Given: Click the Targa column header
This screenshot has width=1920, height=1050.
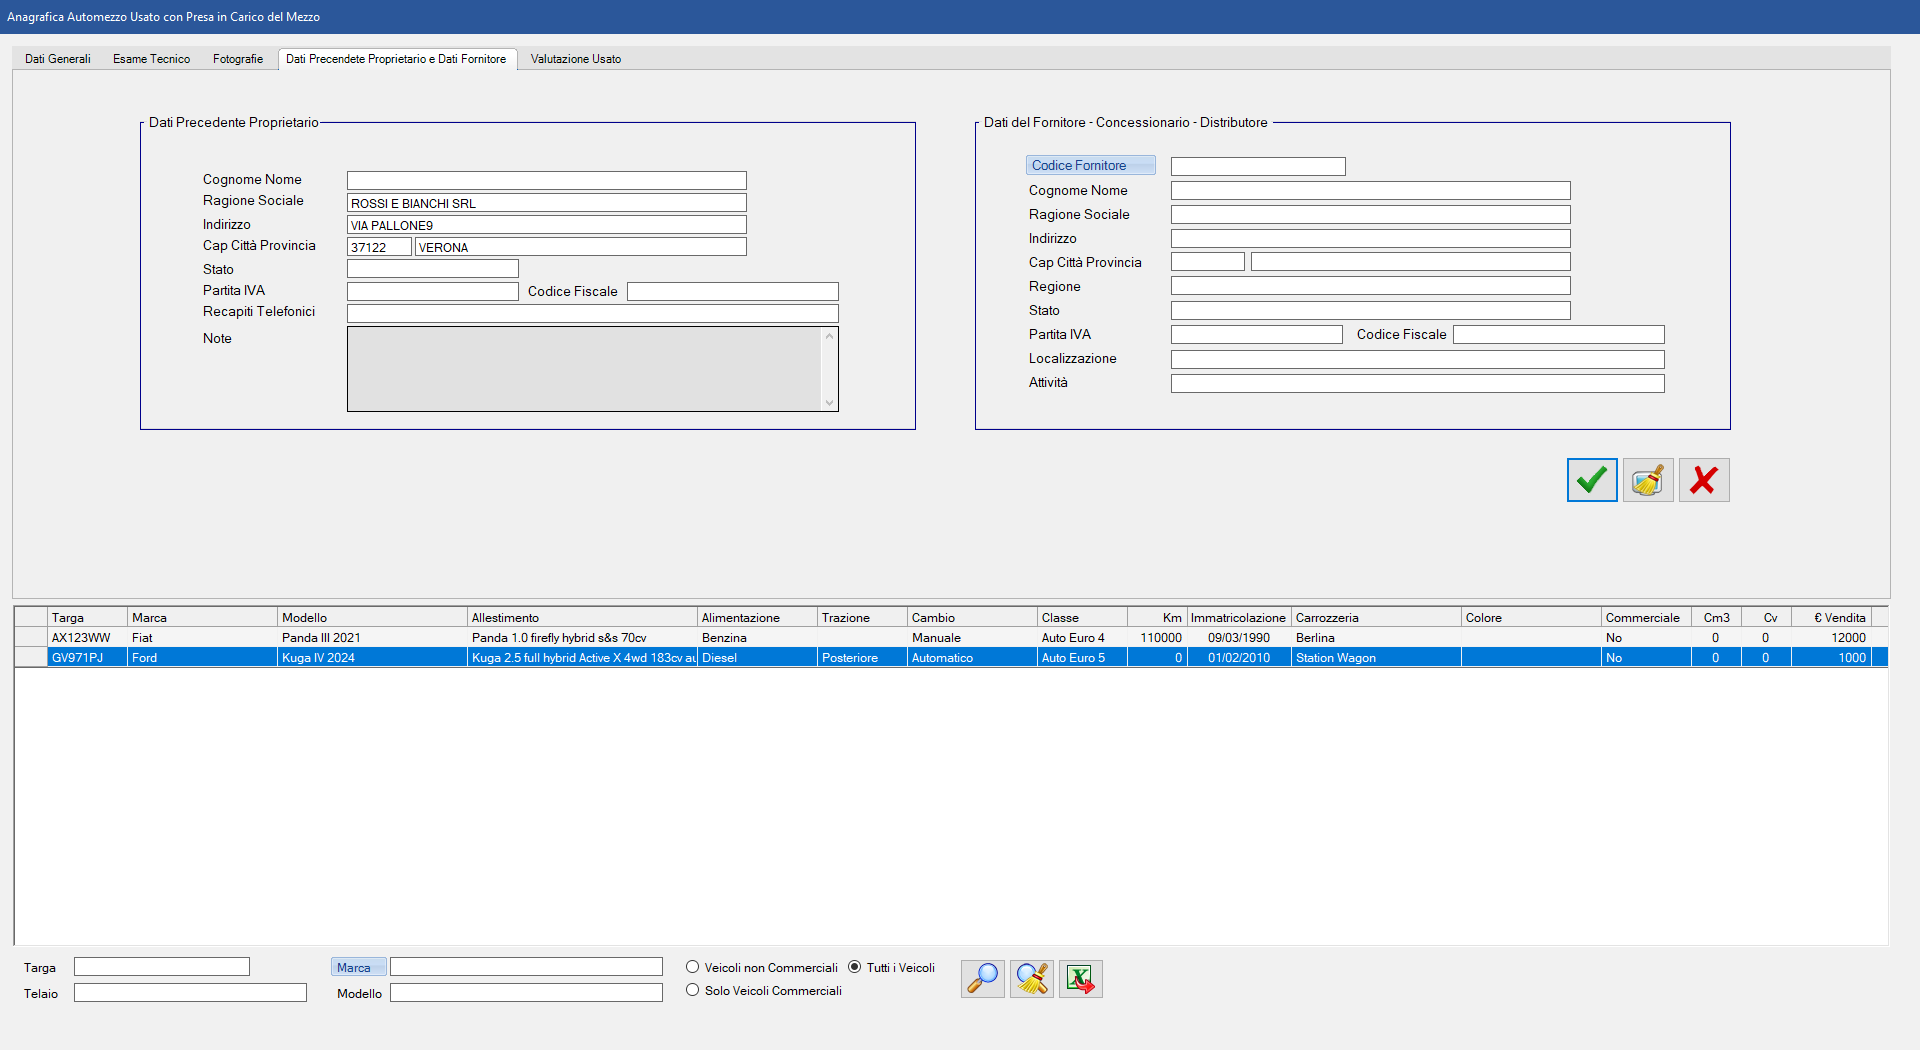Looking at the screenshot, I should tap(87, 617).
